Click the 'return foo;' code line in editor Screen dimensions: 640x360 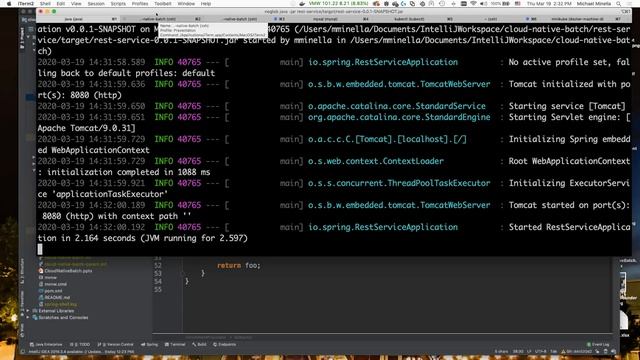239,265
